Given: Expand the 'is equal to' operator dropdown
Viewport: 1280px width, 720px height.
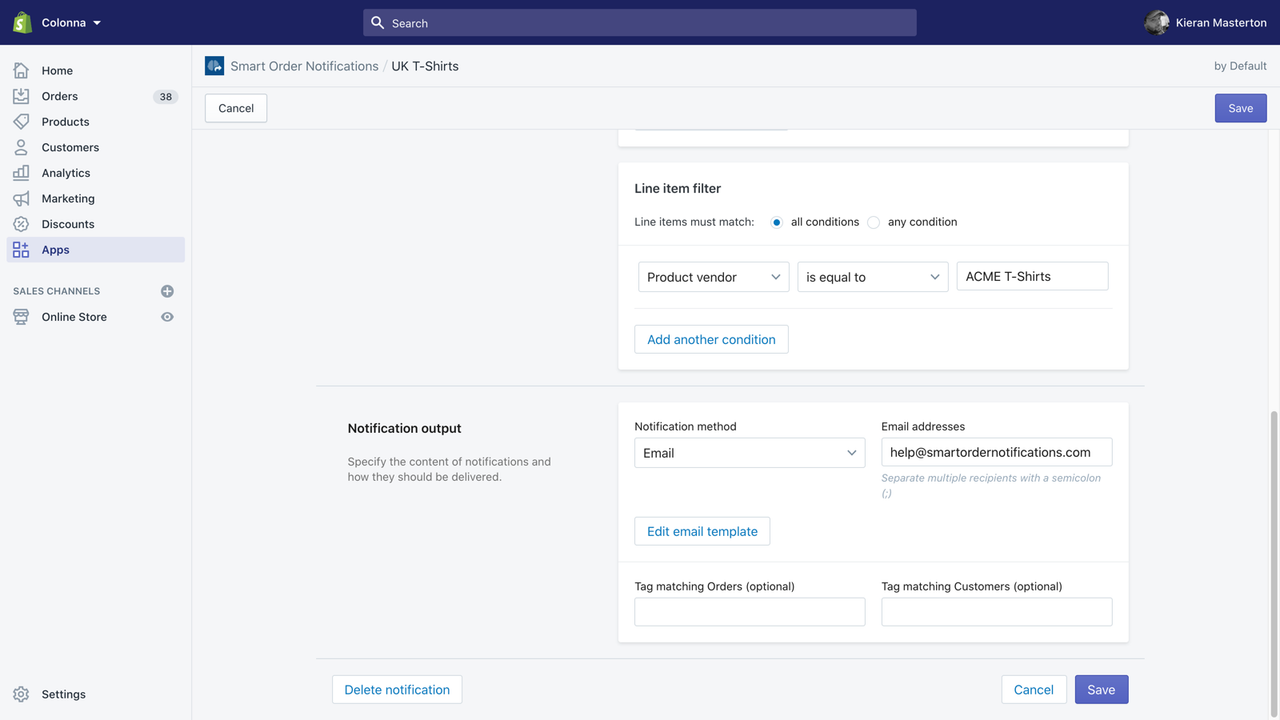Looking at the screenshot, I should (x=872, y=276).
